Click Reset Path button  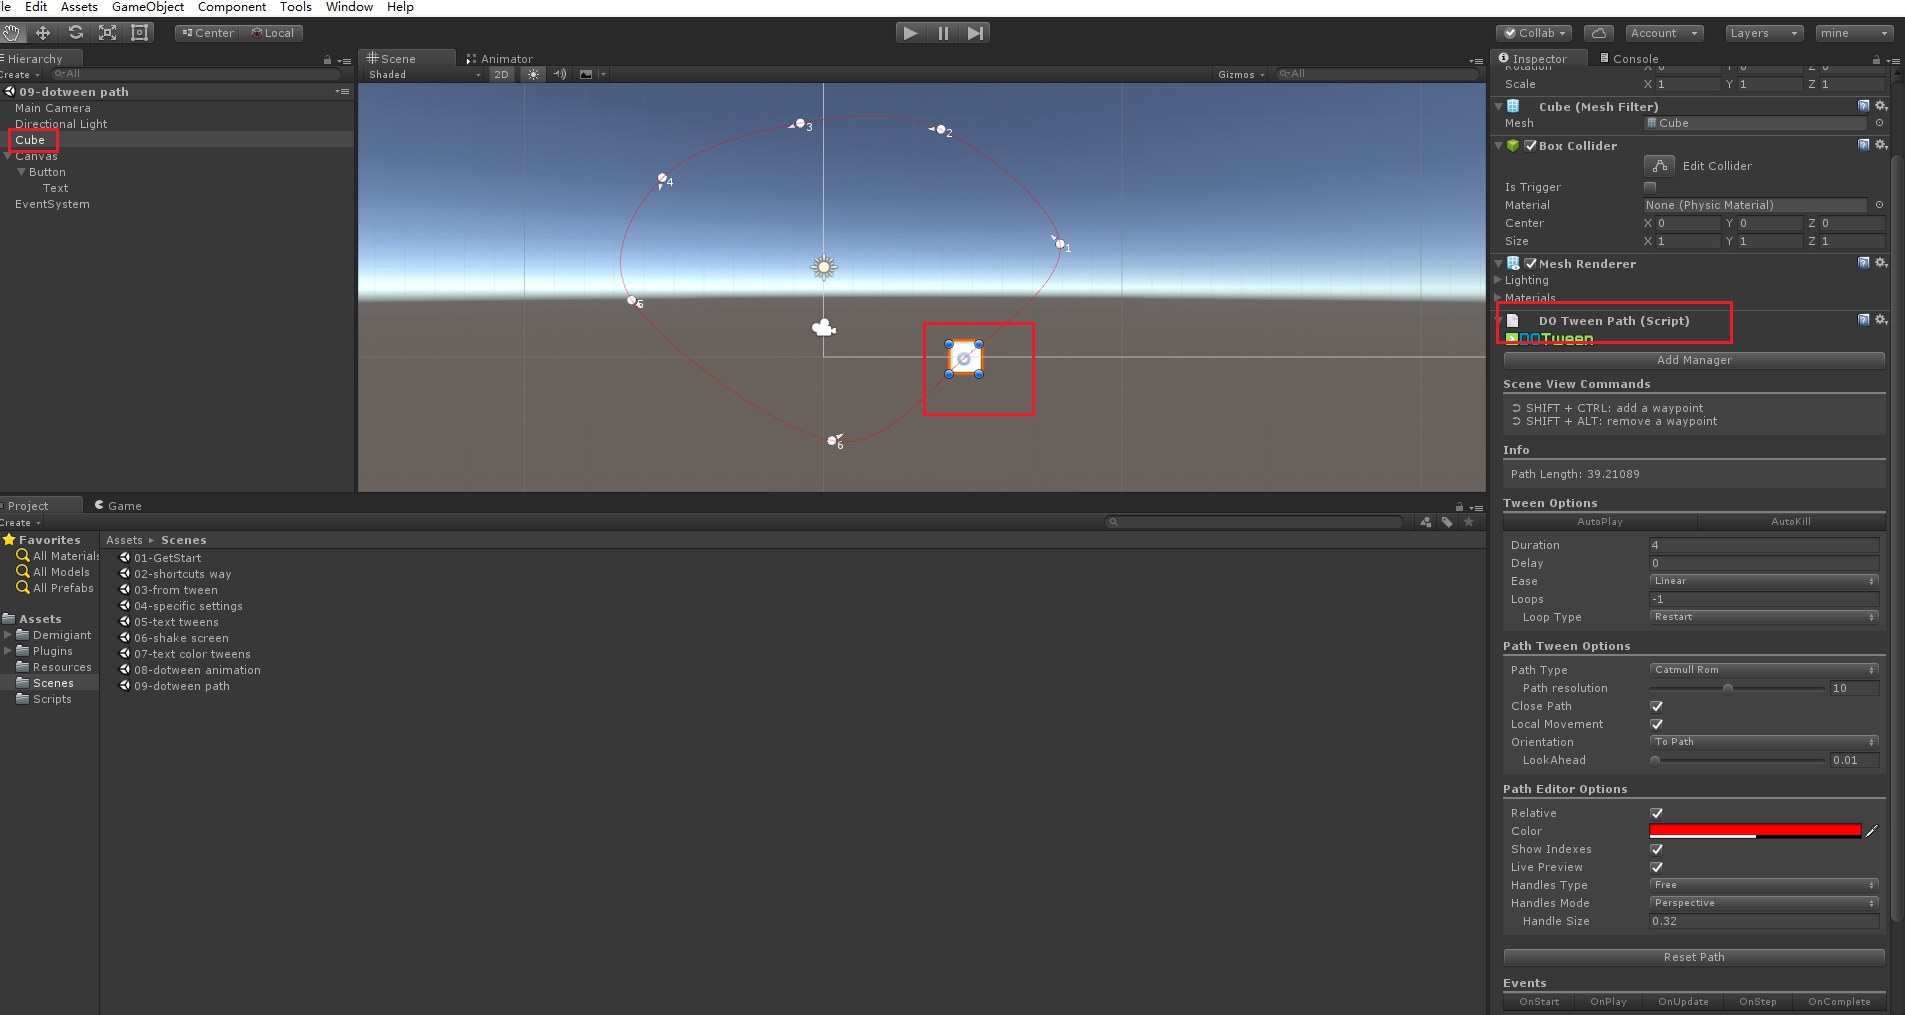(1694, 957)
